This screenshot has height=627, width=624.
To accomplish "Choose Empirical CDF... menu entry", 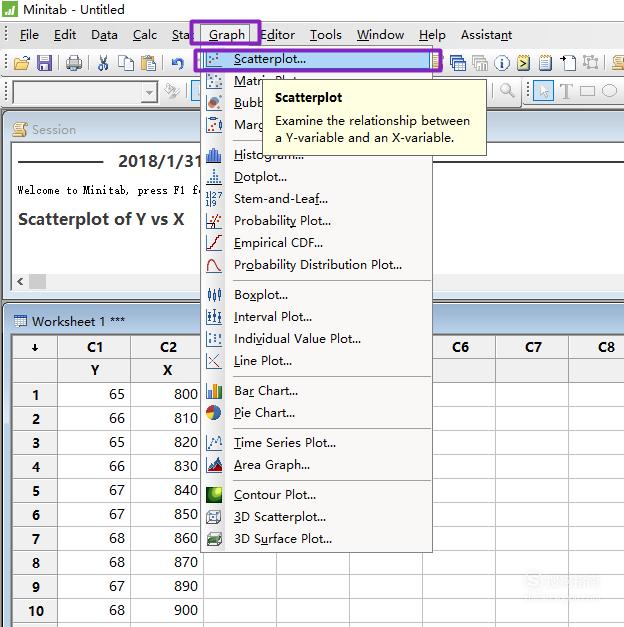I will [x=316, y=243].
